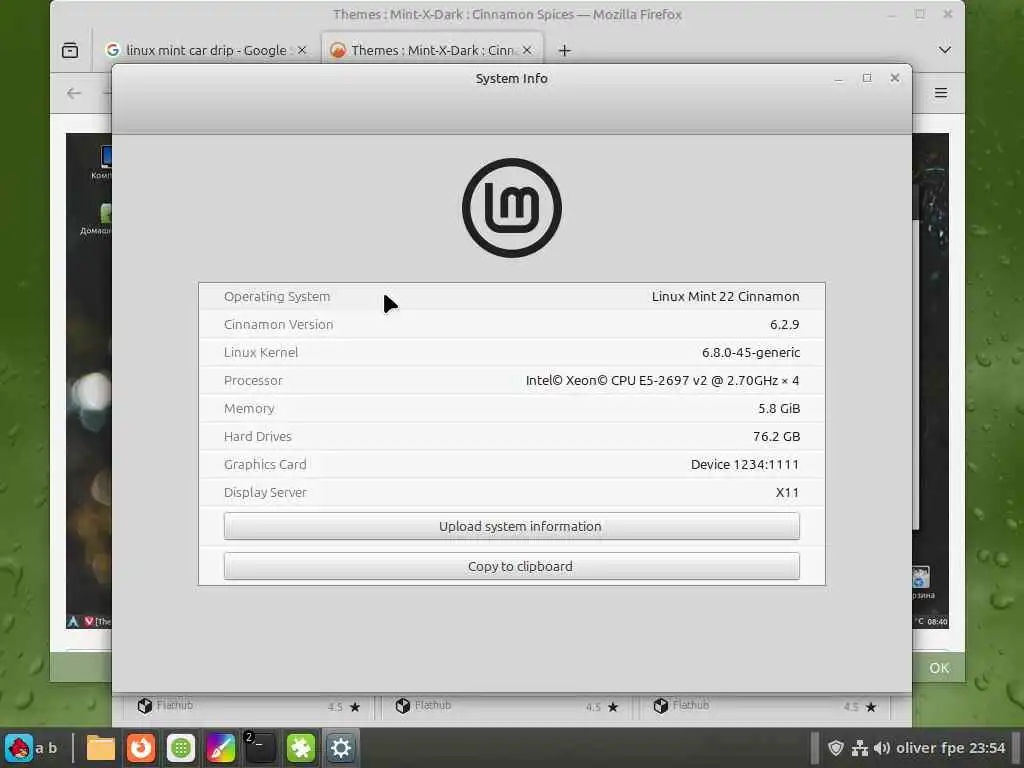Select the Processor value 'Intel© Xeon© CPU E5-2697'

point(662,381)
